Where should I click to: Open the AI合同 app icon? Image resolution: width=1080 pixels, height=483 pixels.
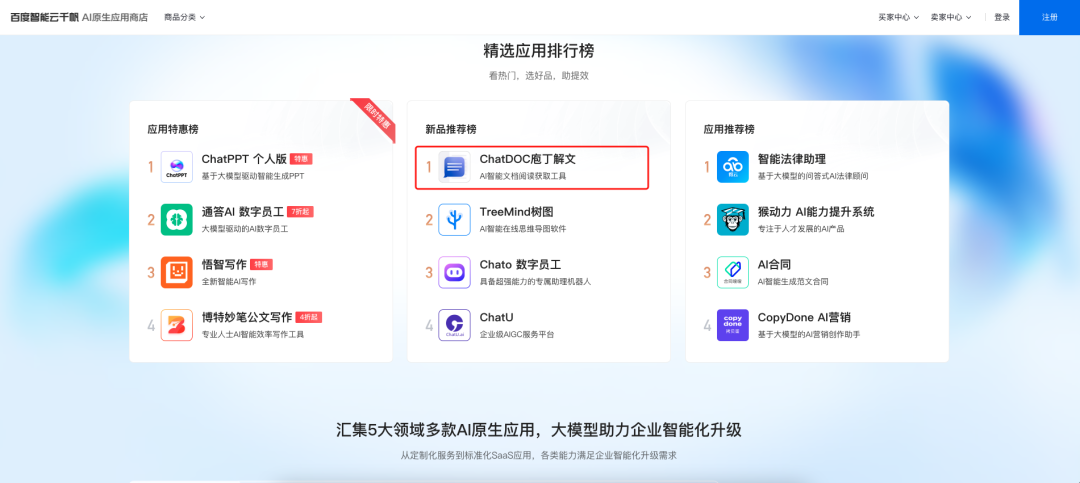[x=733, y=272]
